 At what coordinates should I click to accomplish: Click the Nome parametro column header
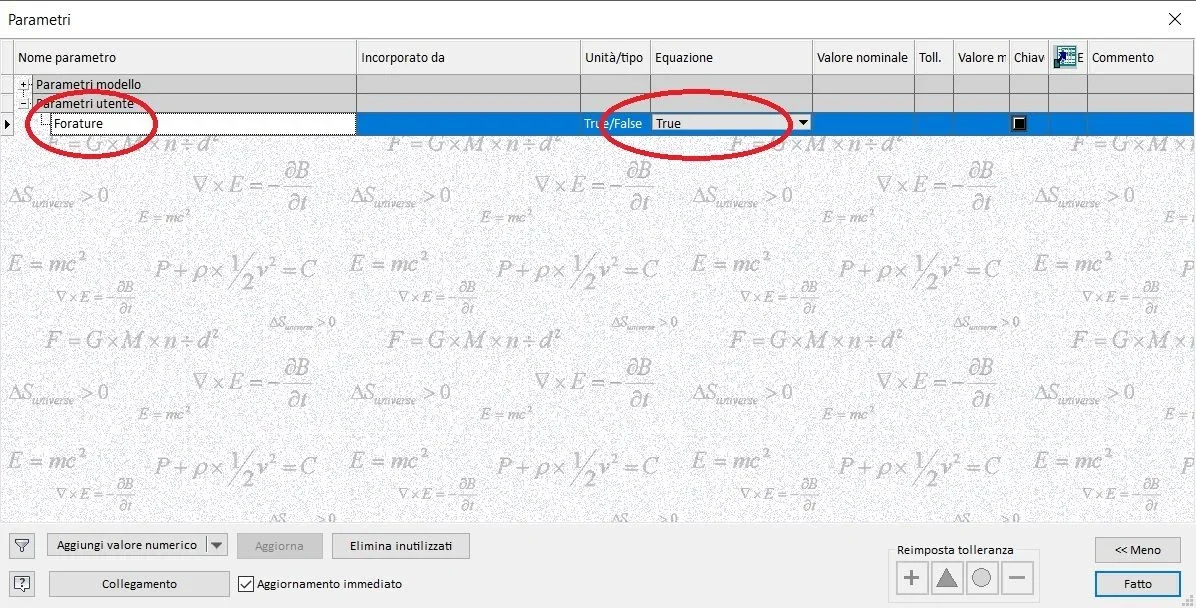[185, 57]
